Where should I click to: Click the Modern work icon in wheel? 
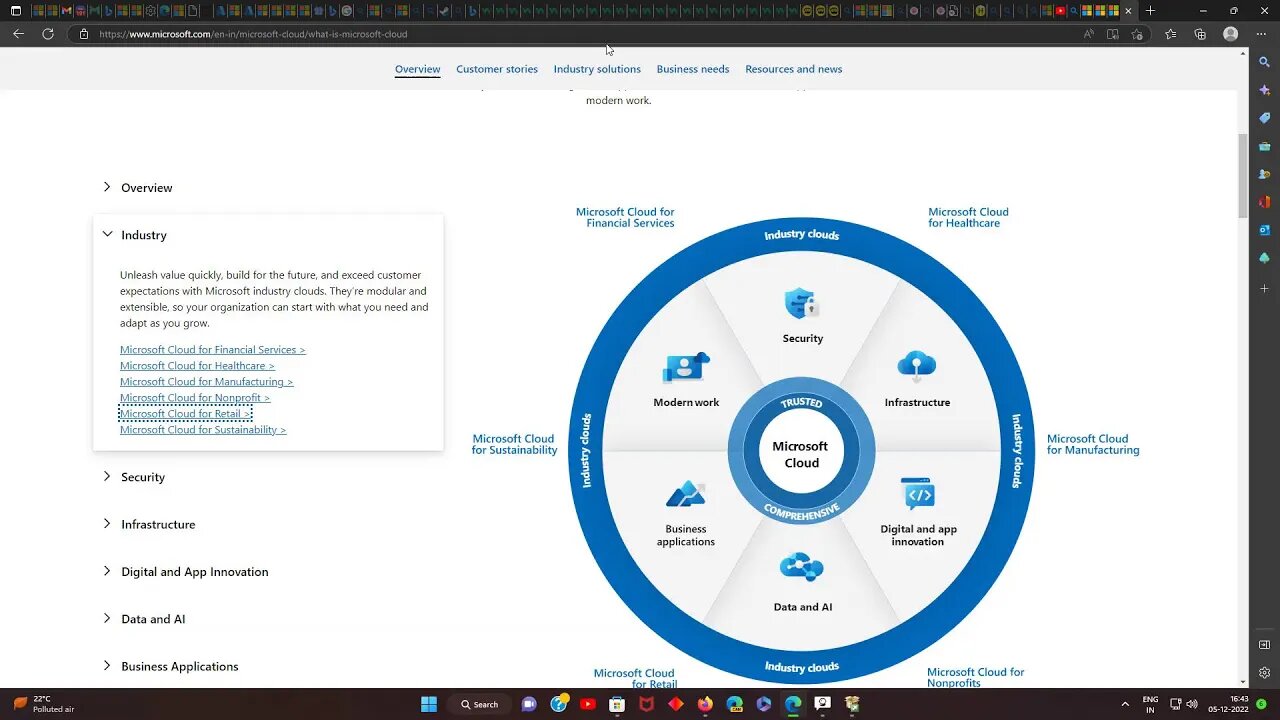click(686, 368)
